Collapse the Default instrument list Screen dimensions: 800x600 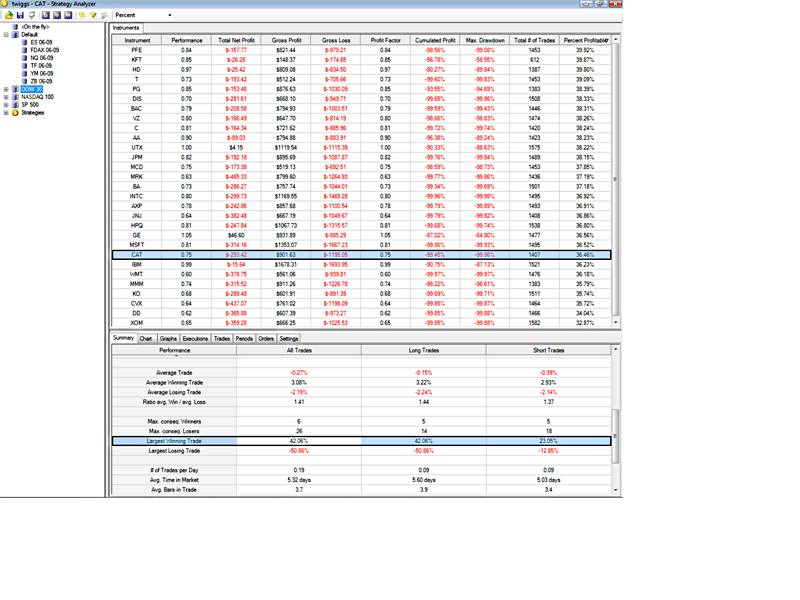point(6,35)
